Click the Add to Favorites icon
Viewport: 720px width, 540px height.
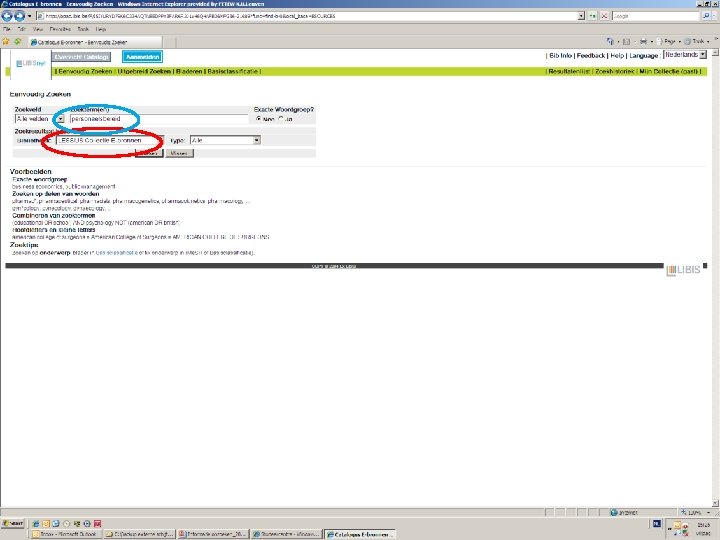(17, 41)
